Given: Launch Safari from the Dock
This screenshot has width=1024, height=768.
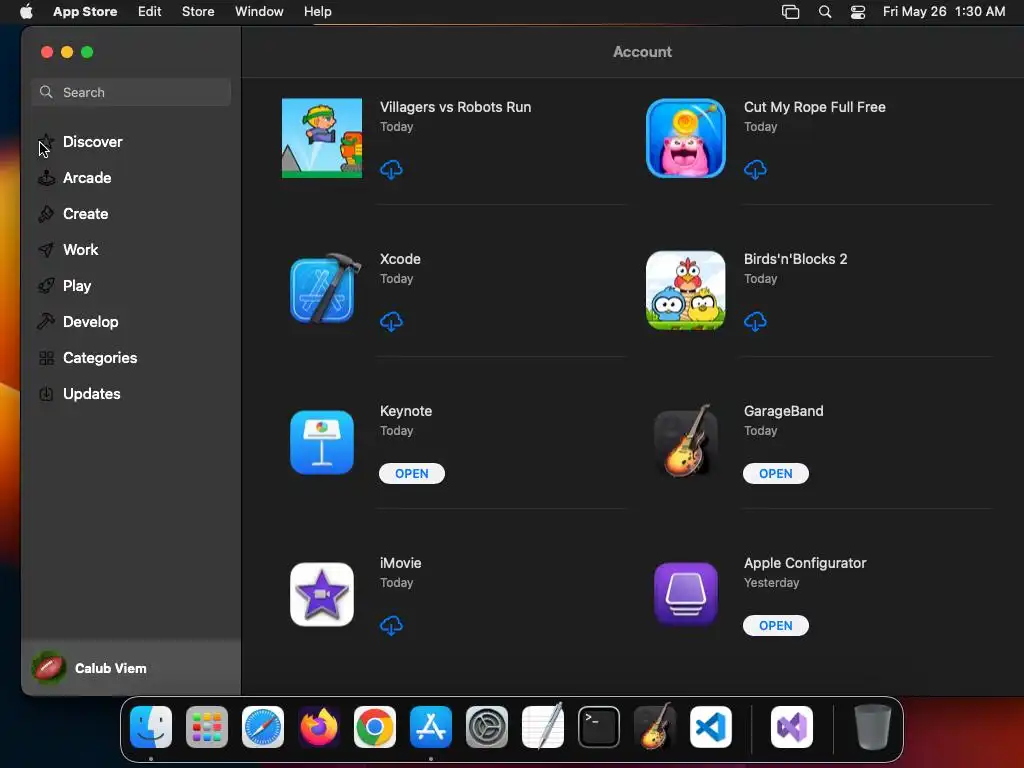Looking at the screenshot, I should pyautogui.click(x=263, y=727).
